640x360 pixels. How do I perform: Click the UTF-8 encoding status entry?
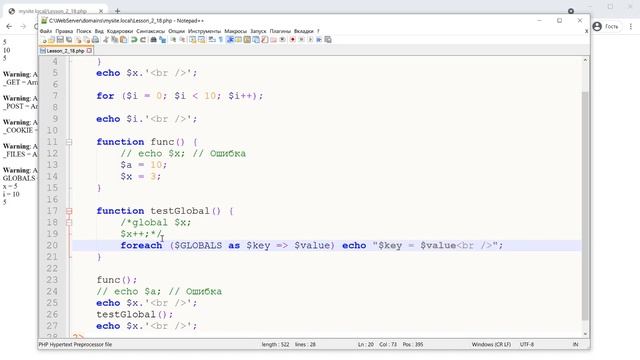(x=527, y=344)
